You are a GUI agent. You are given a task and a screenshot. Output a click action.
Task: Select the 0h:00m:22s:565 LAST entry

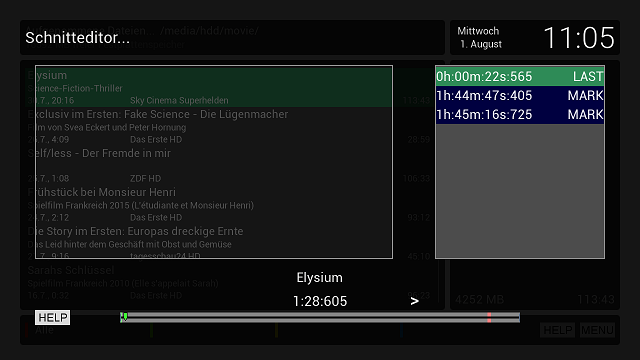point(520,76)
